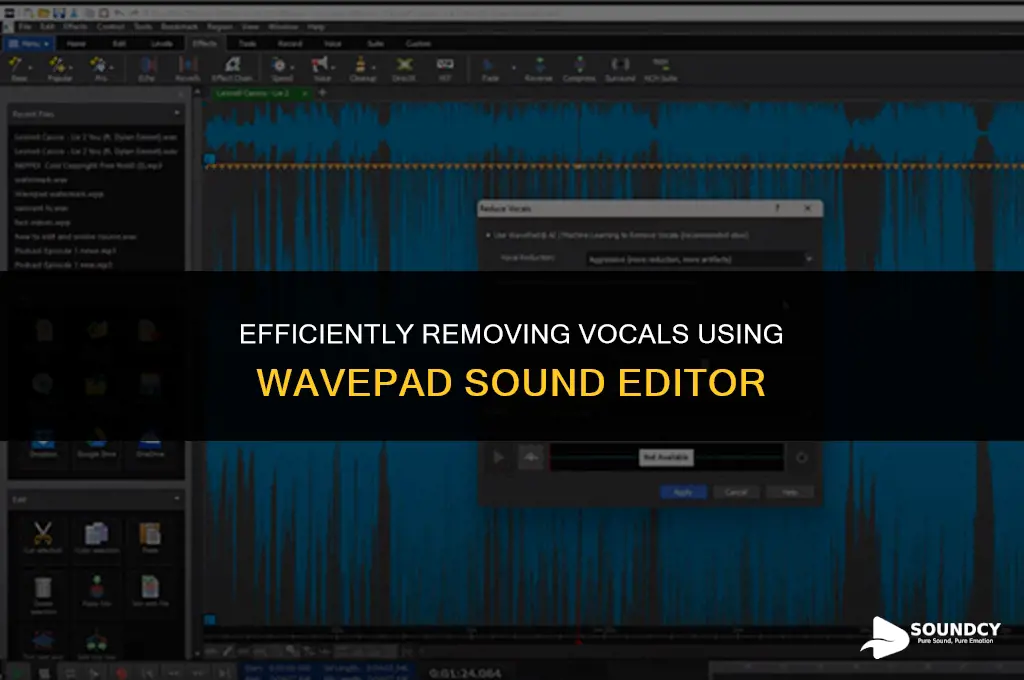Open the Window menu
1024x680 pixels.
[x=283, y=27]
